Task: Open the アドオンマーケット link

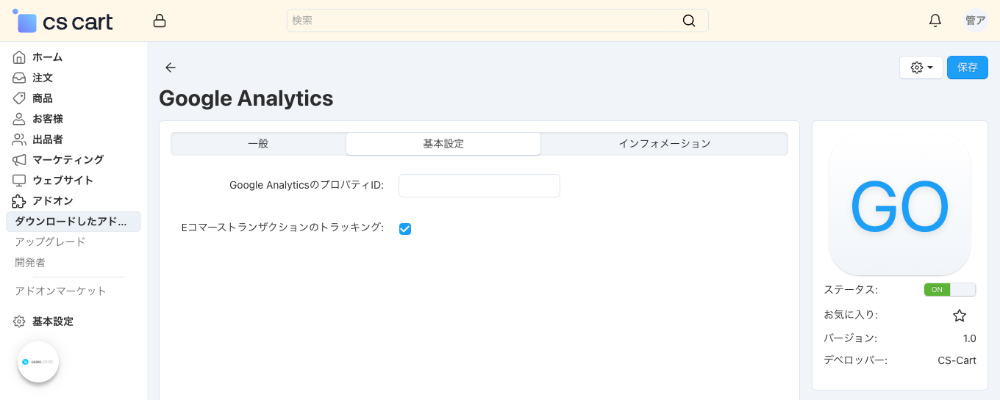Action: pyautogui.click(x=60, y=291)
